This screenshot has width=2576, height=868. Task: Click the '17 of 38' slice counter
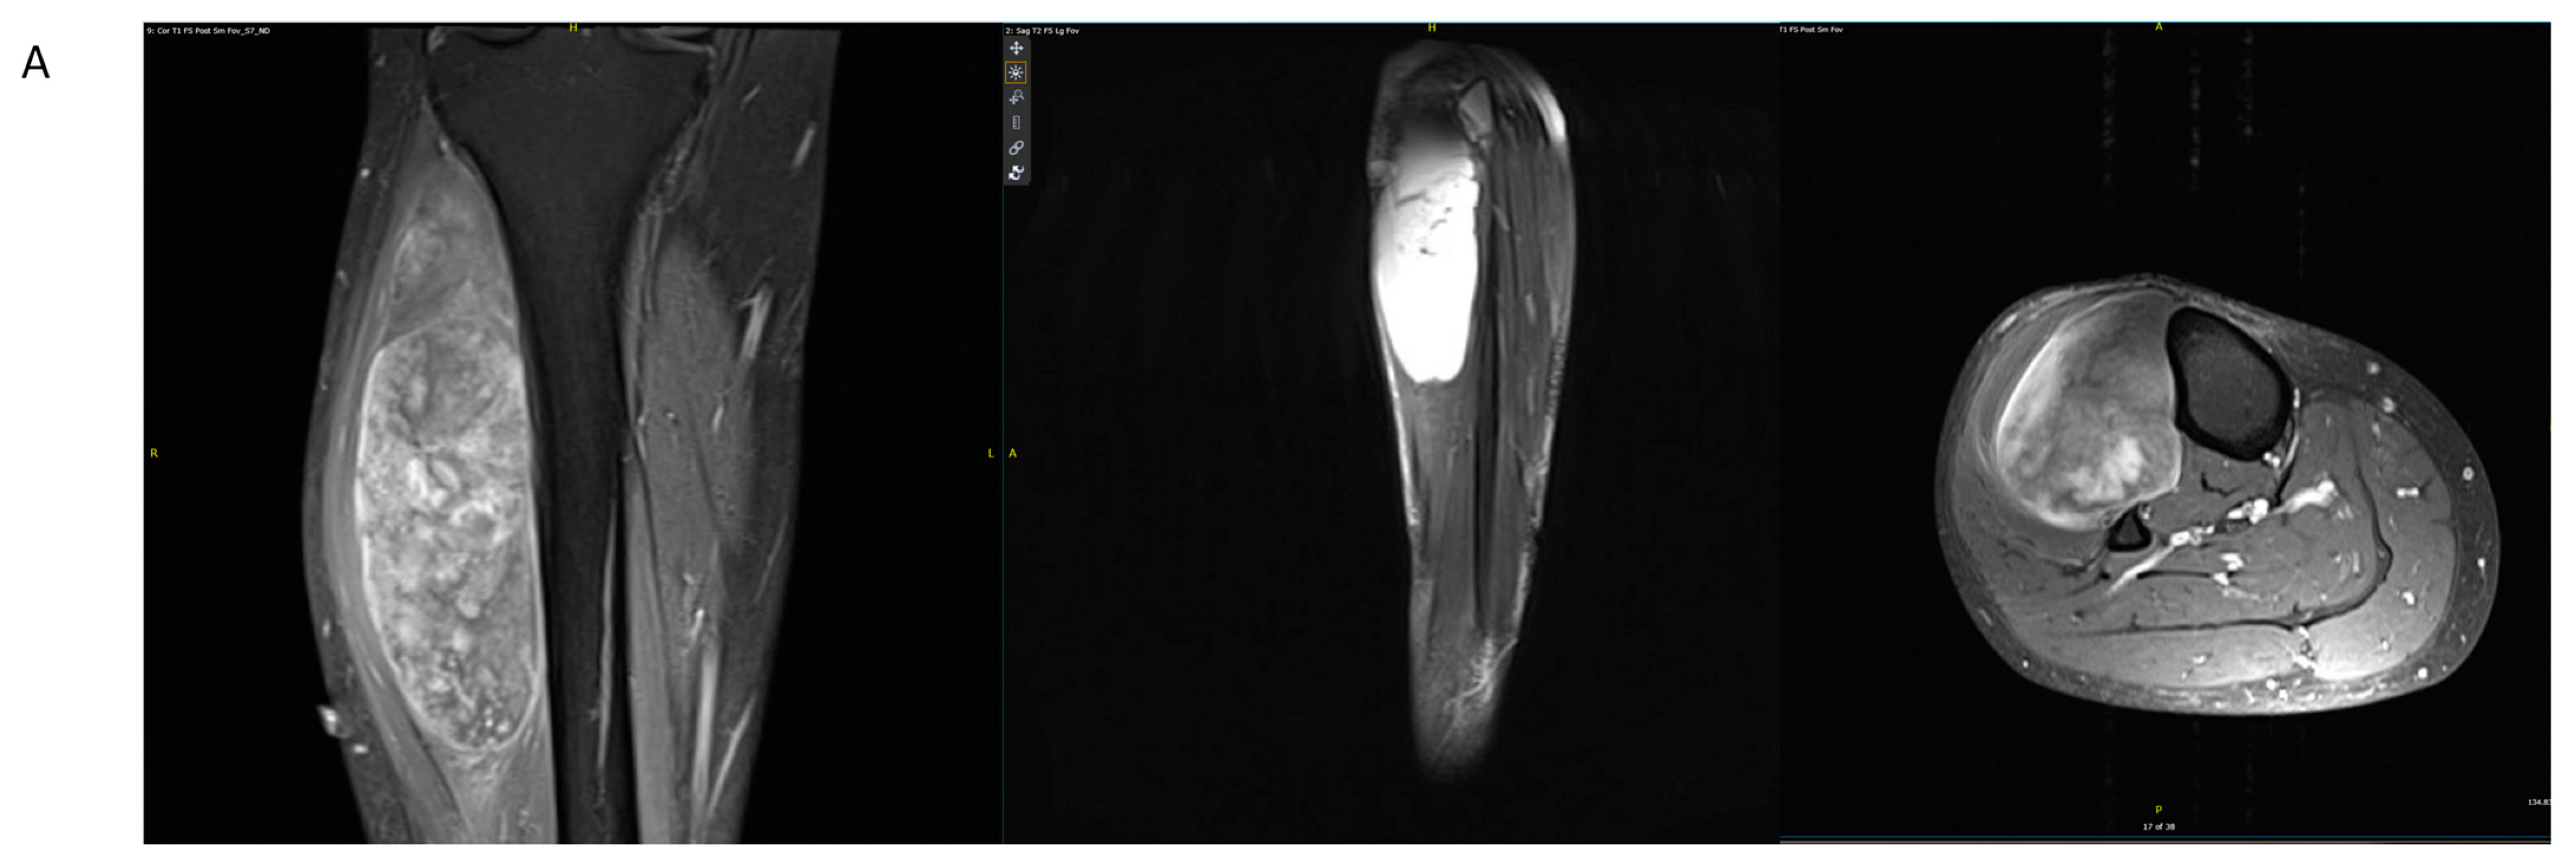coord(2158,827)
